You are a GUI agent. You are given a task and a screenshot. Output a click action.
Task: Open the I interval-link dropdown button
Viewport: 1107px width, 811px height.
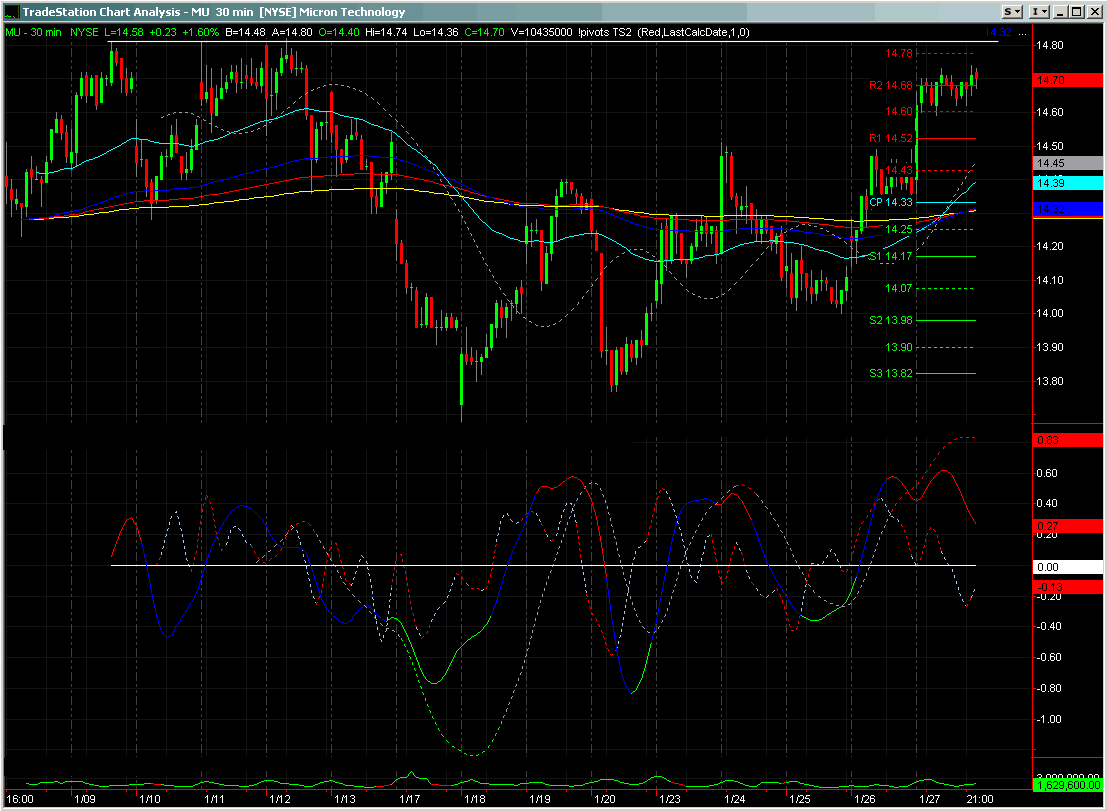tap(1039, 11)
